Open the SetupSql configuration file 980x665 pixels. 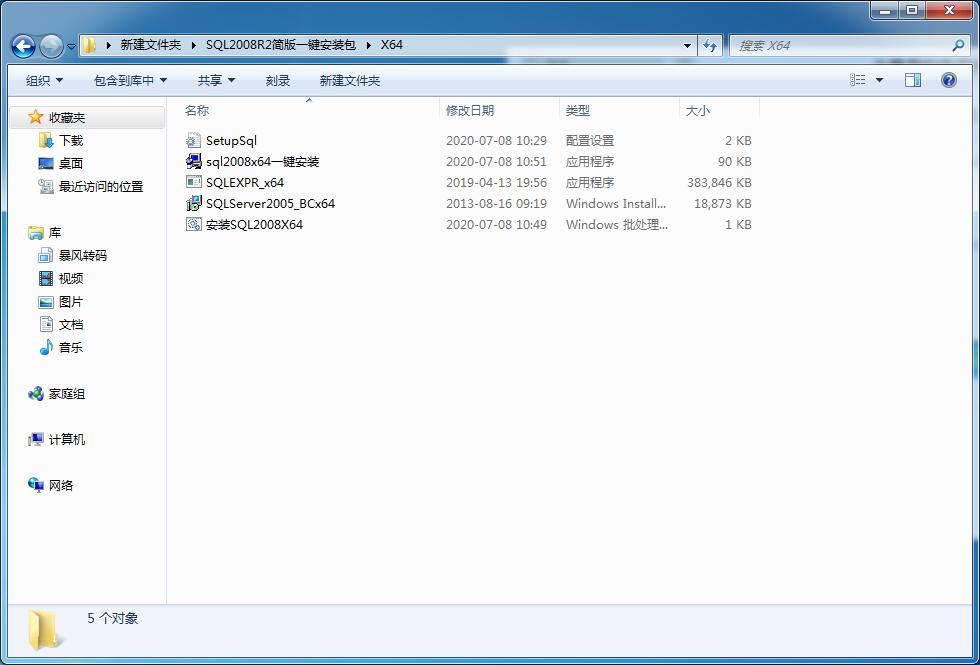pos(232,140)
